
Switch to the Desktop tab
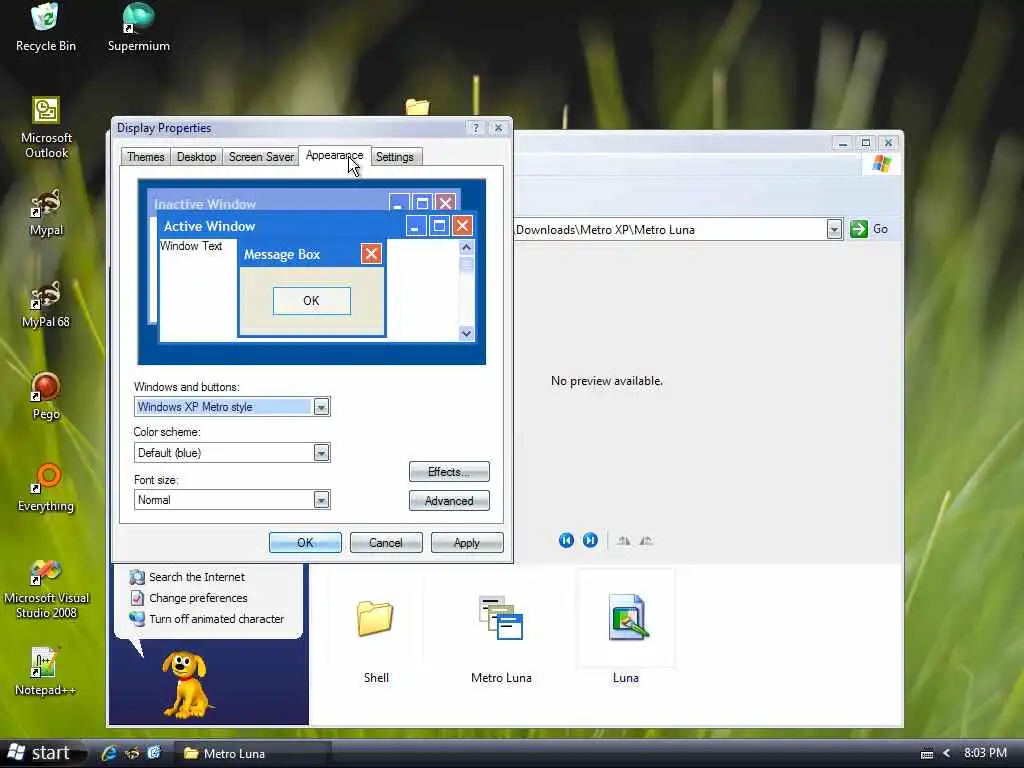pyautogui.click(x=197, y=157)
